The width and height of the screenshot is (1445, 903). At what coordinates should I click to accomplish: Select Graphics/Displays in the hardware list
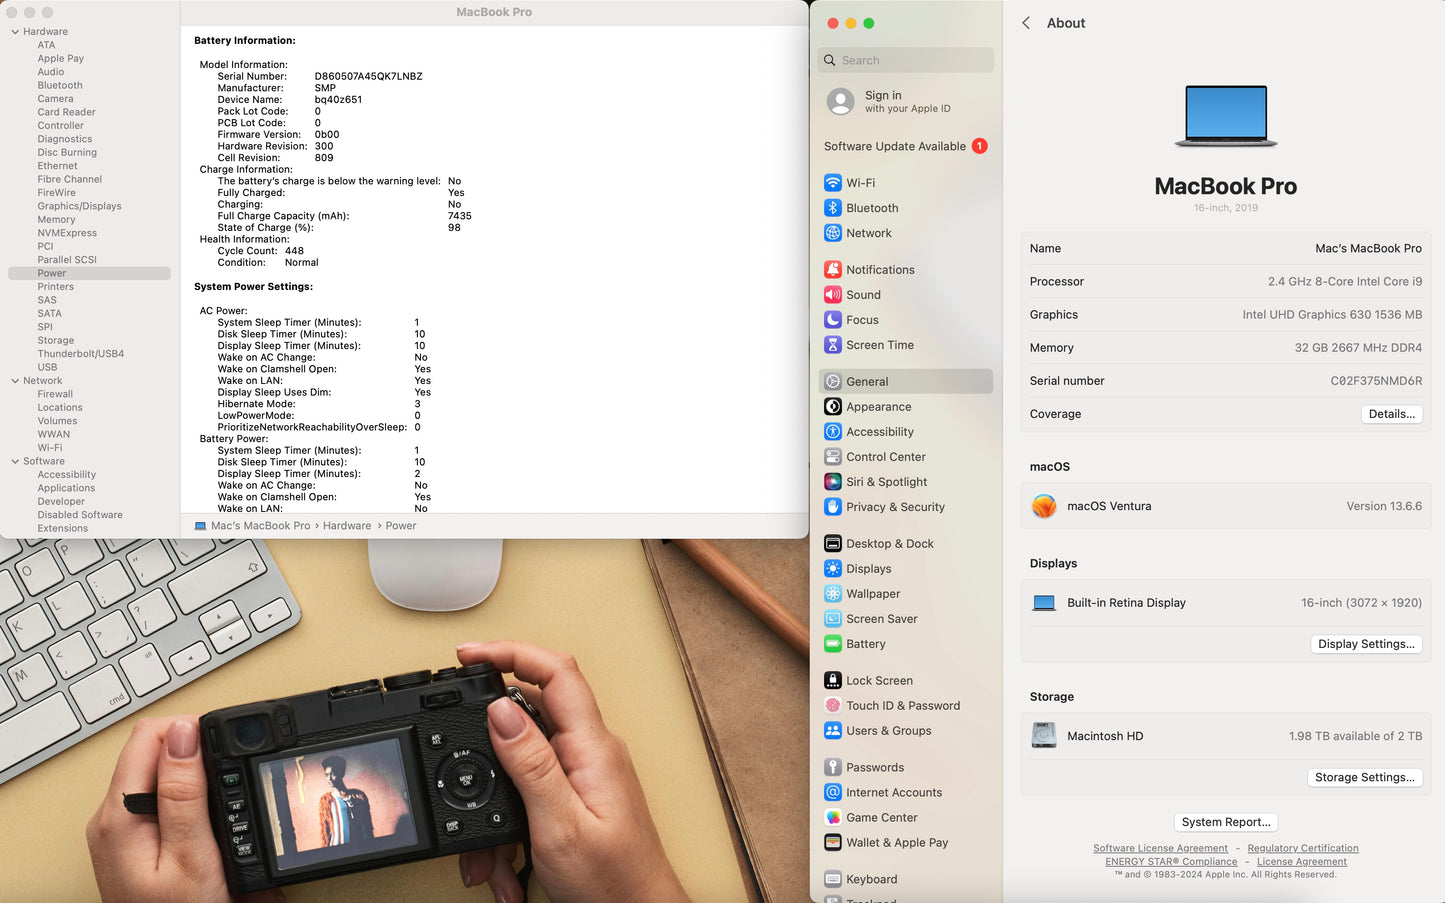coord(79,206)
